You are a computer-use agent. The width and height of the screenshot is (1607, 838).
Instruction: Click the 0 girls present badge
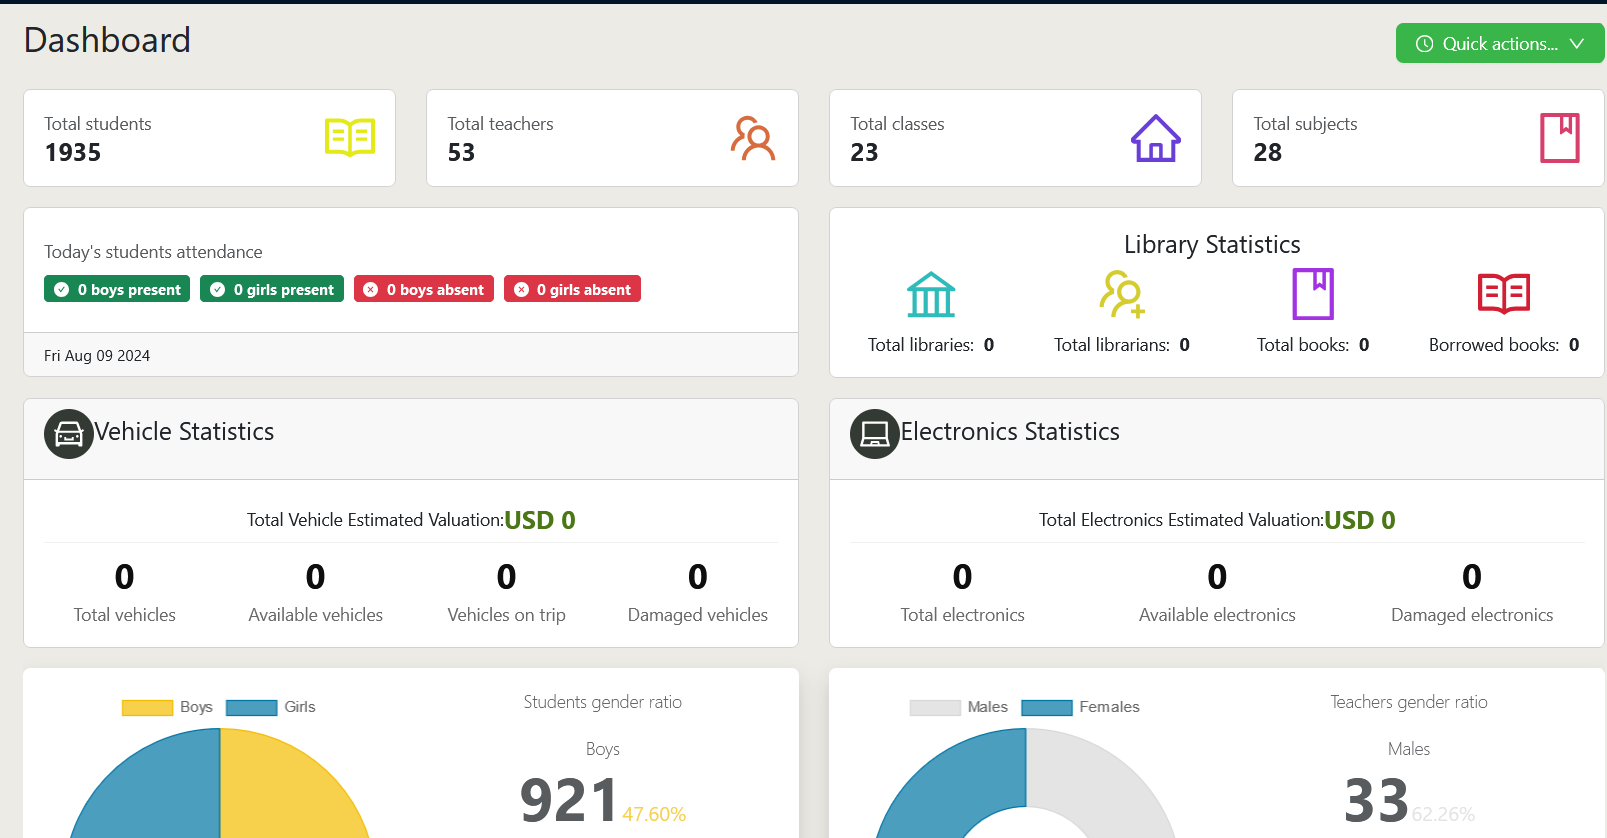tap(272, 289)
